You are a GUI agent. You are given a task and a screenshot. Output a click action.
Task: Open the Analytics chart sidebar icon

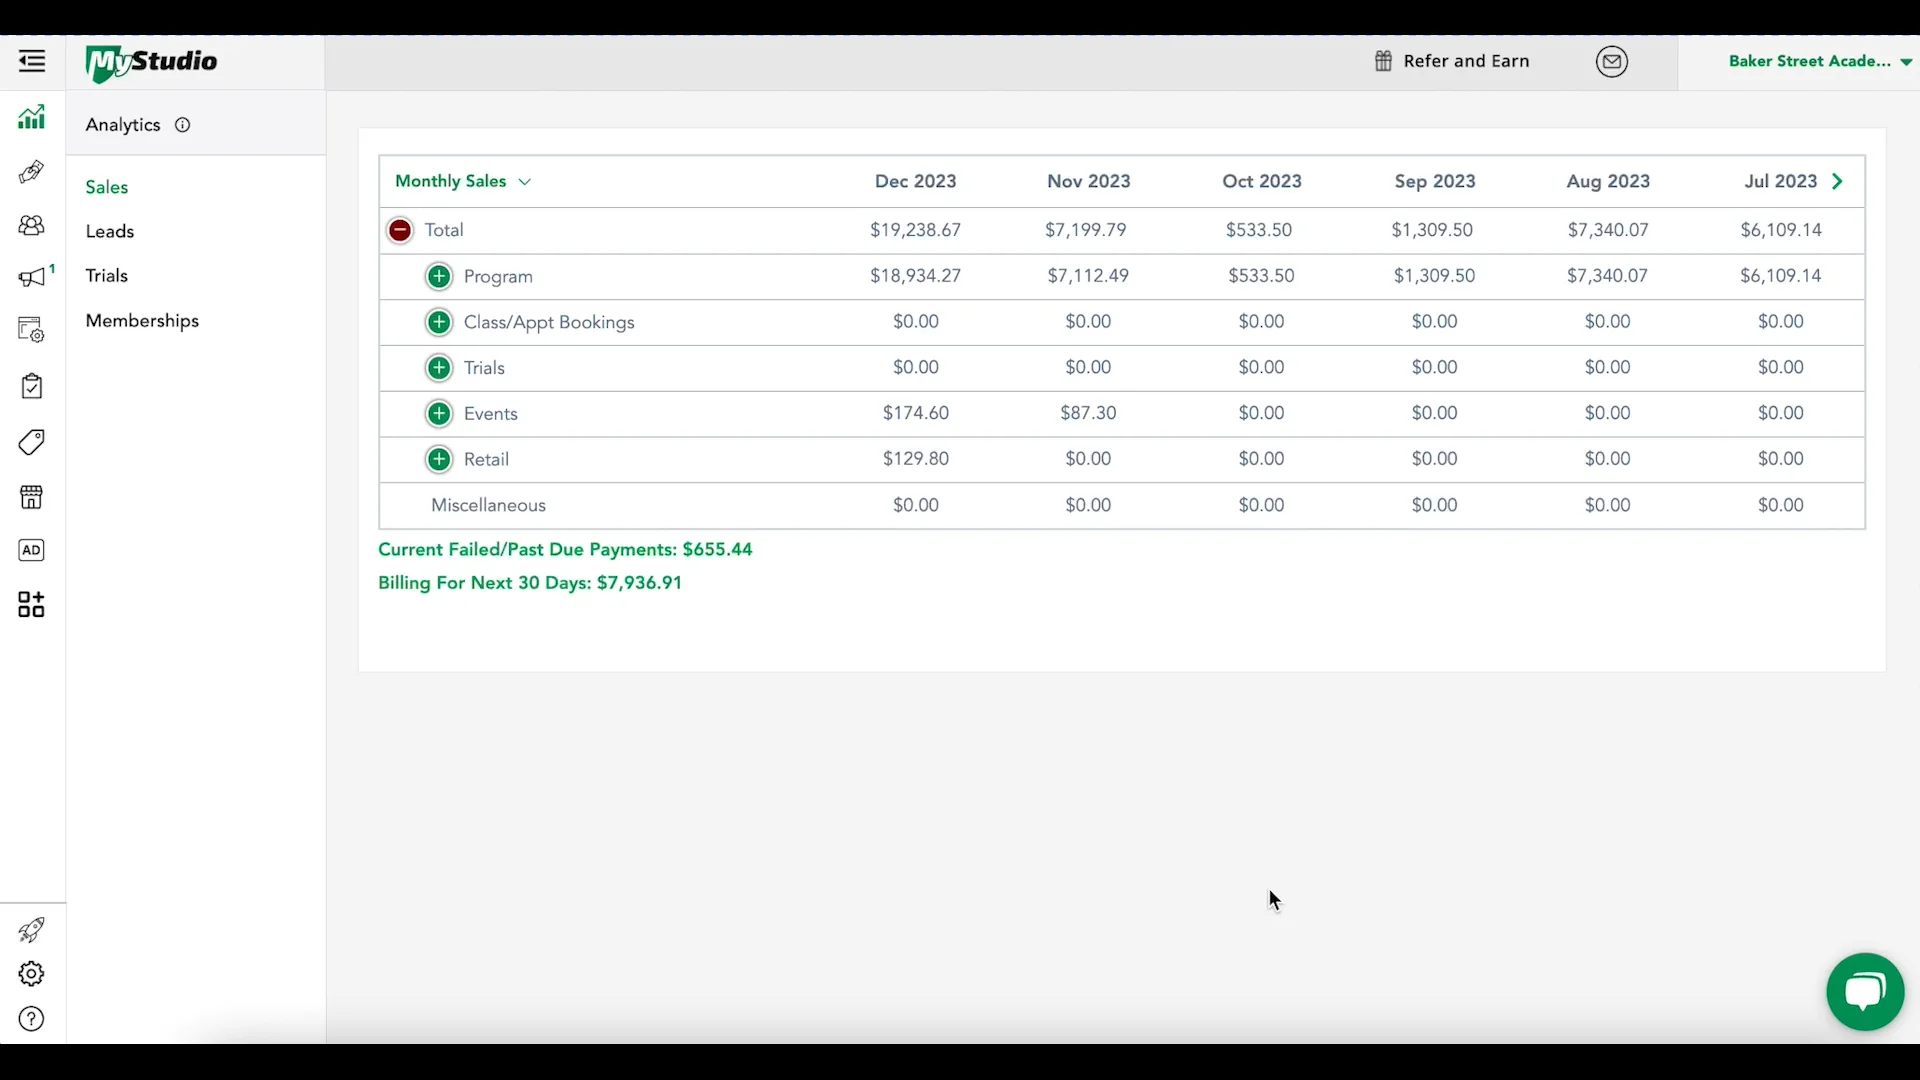[x=32, y=117]
